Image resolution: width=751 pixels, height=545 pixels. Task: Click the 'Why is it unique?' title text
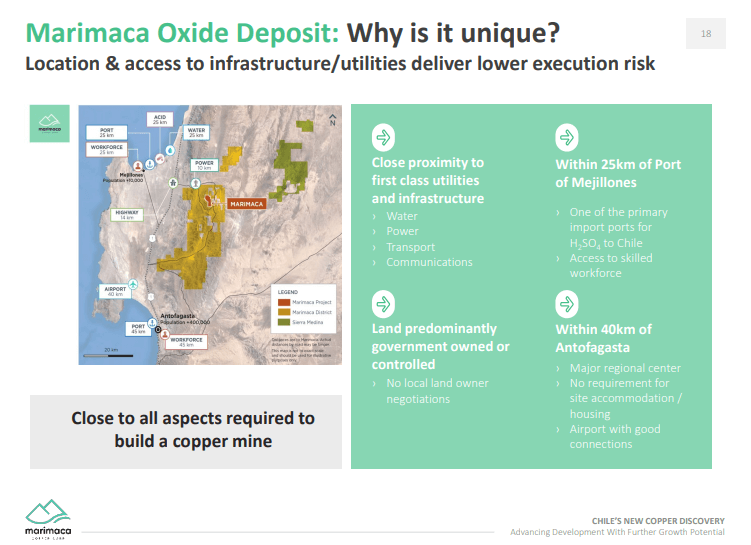click(453, 33)
